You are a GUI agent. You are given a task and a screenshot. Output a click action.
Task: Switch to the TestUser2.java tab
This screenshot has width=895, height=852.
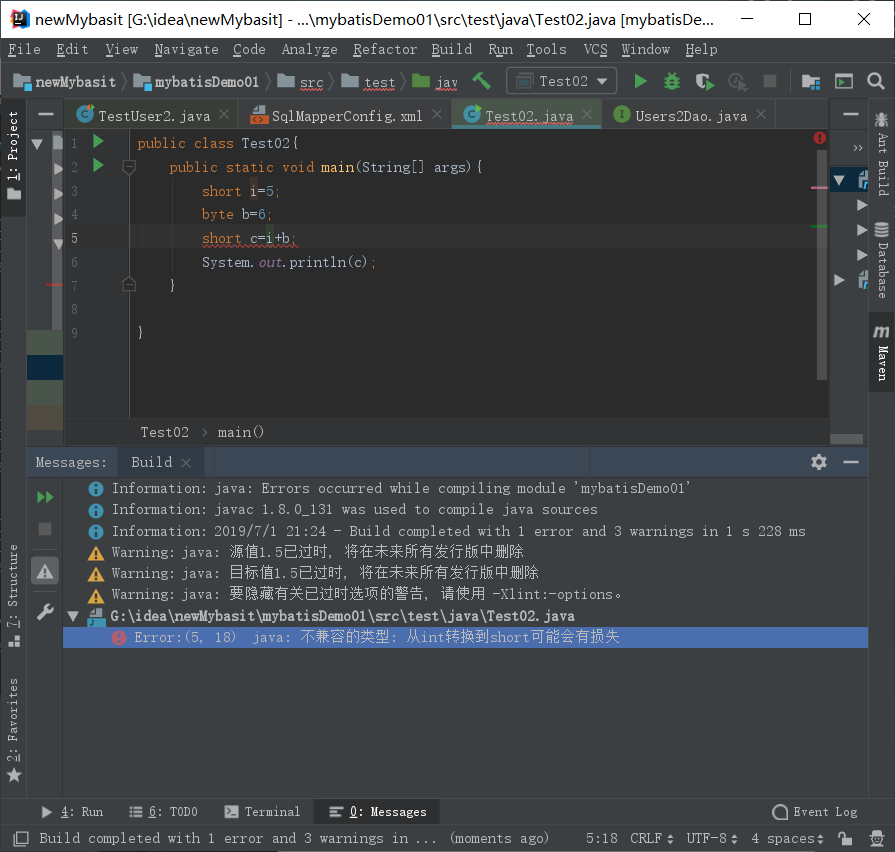point(154,116)
